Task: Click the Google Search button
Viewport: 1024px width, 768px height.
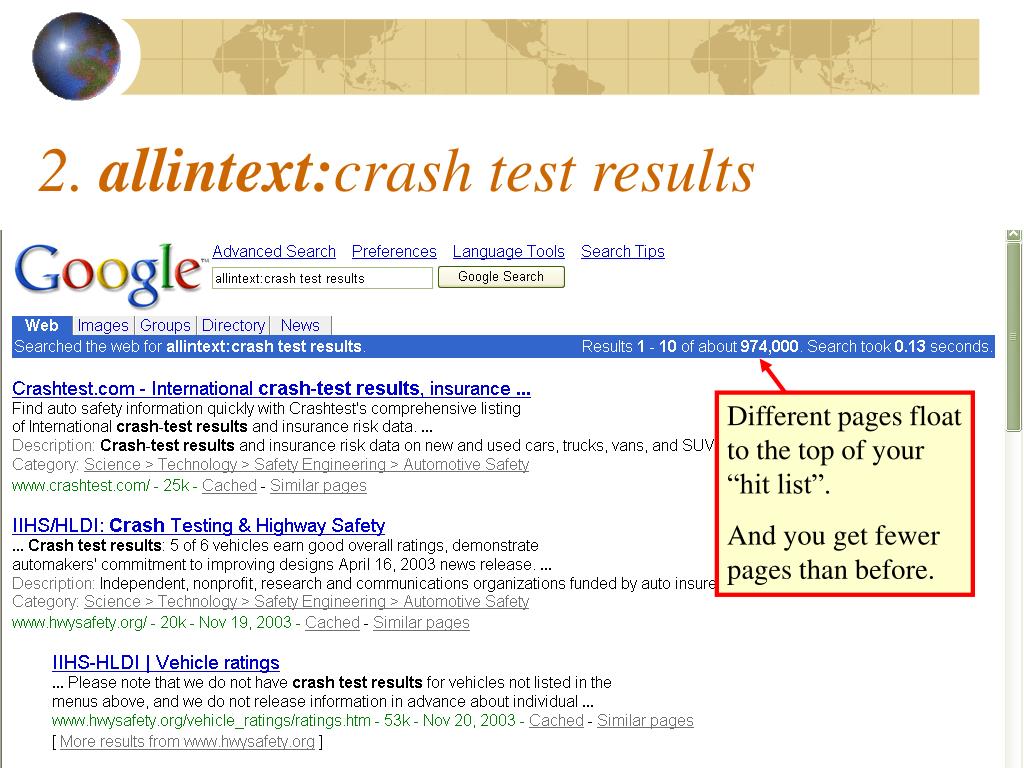Action: pyautogui.click(x=501, y=277)
